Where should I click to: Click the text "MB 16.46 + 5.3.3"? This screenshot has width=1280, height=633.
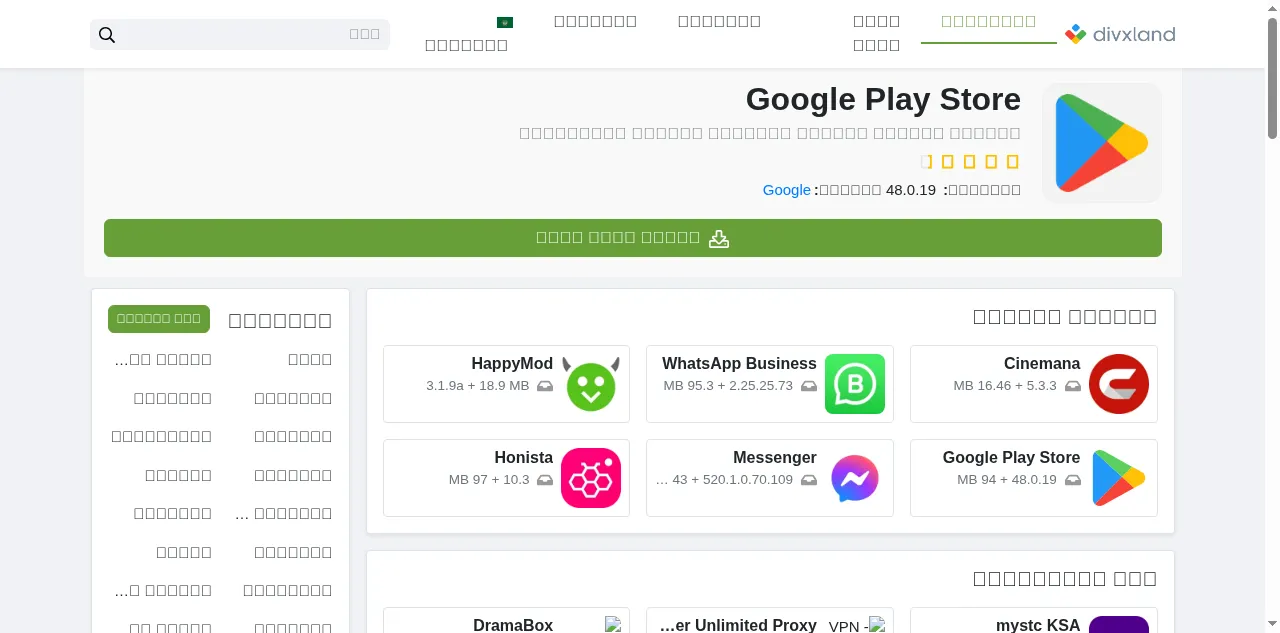coord(1005,386)
